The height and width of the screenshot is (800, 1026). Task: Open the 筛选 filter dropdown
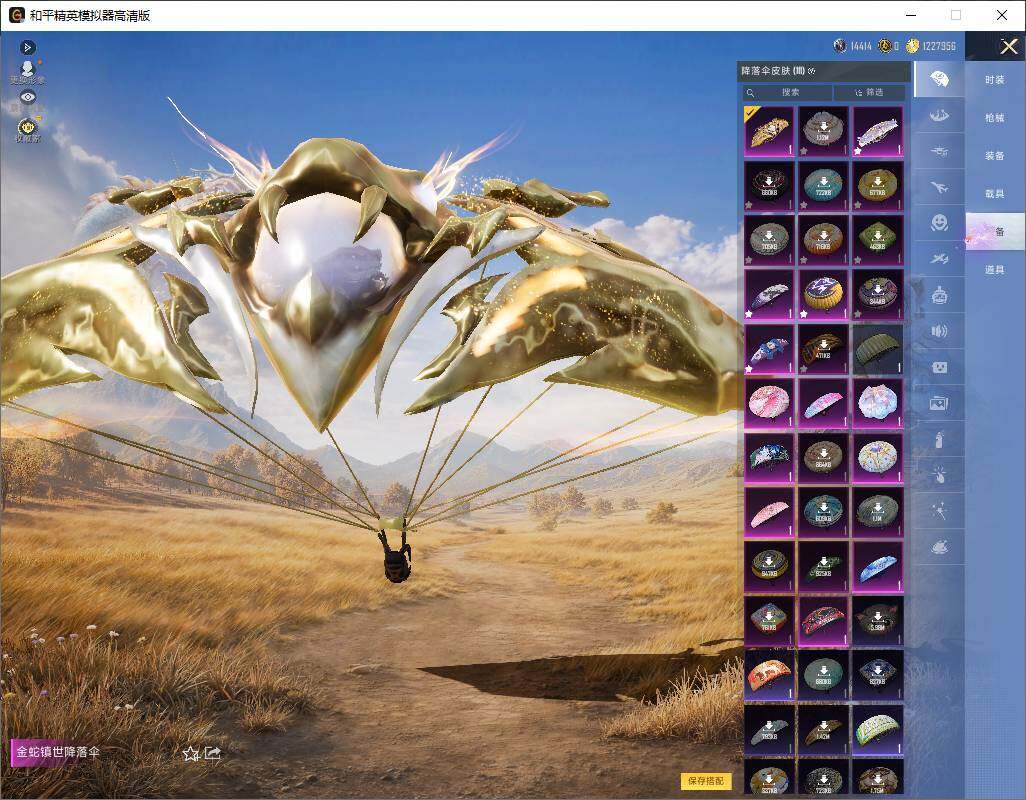pyautogui.click(x=870, y=92)
